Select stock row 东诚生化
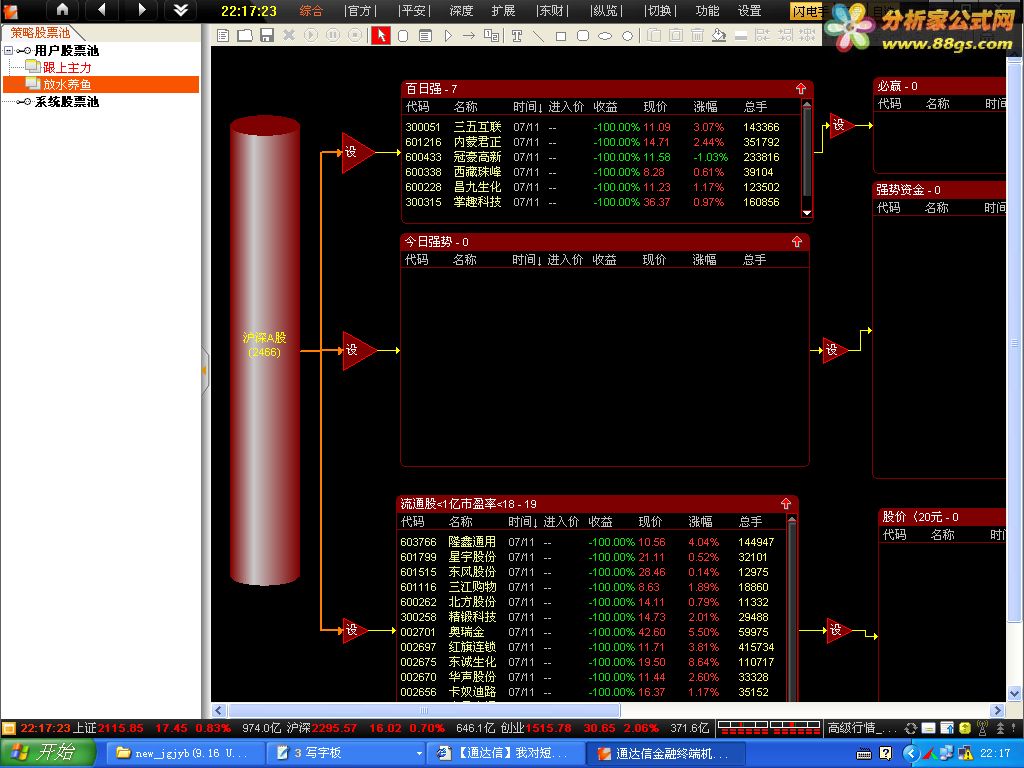 point(591,662)
